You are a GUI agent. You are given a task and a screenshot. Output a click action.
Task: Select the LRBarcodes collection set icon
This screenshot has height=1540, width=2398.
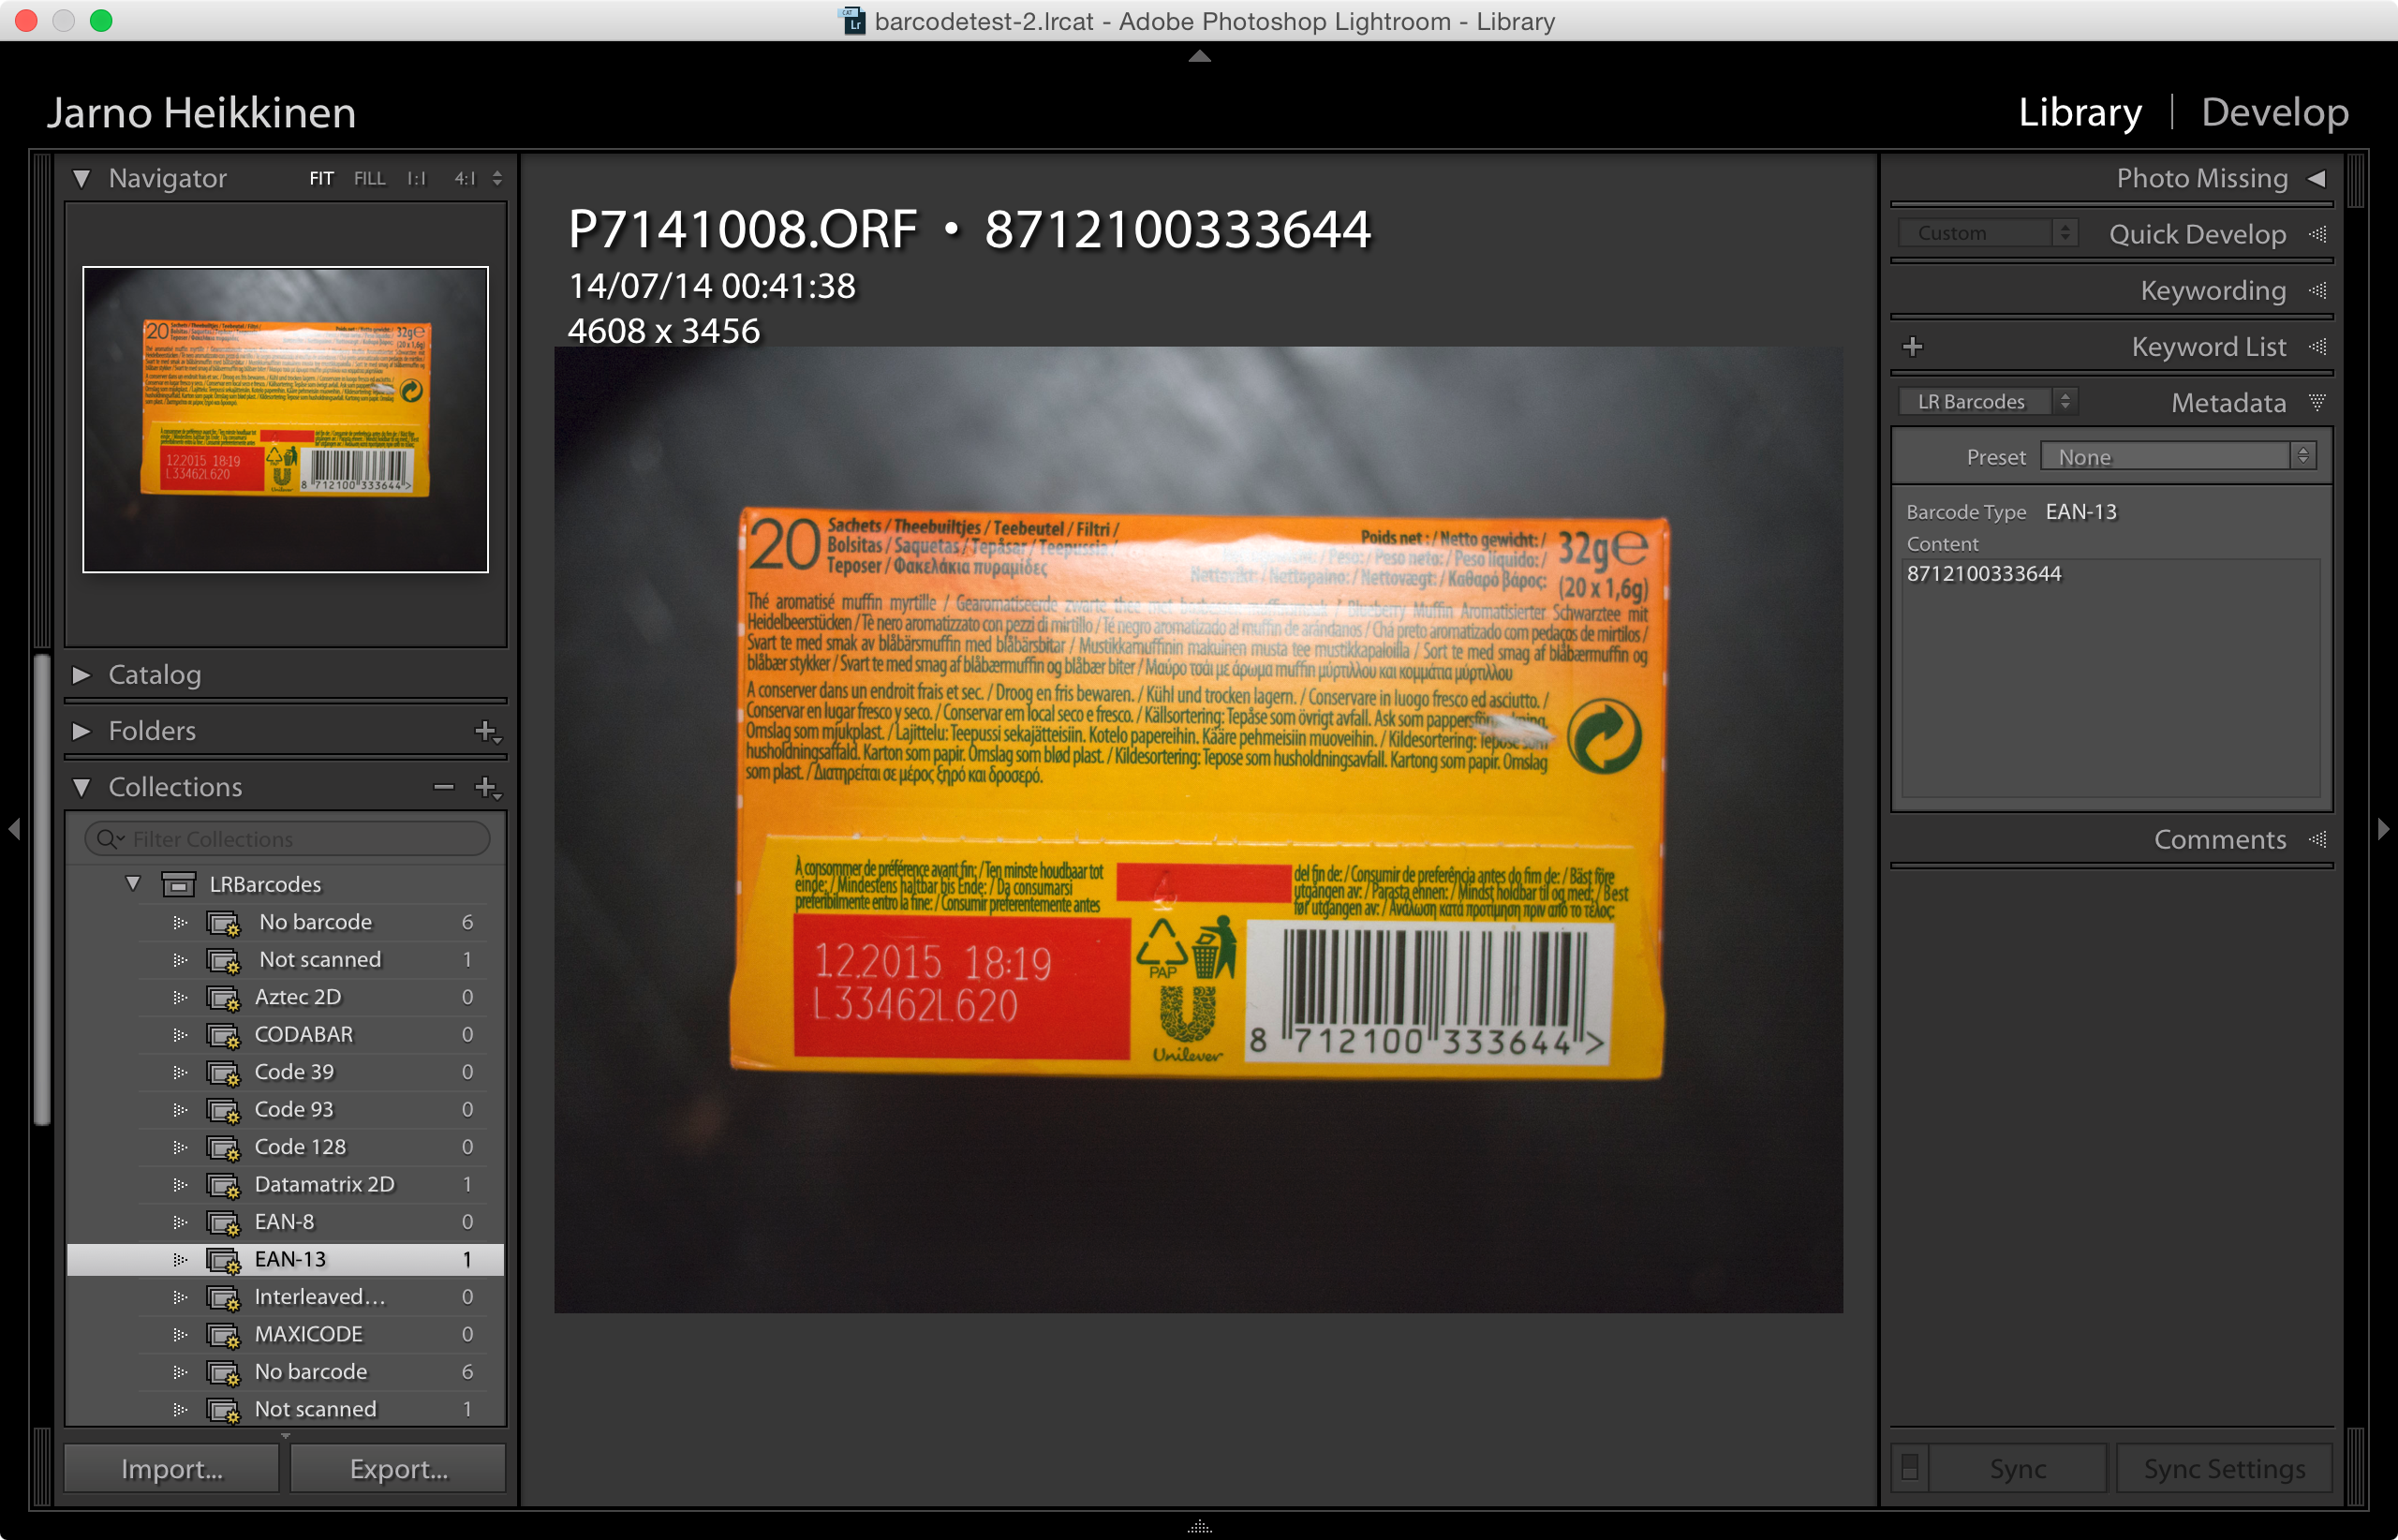[x=179, y=884]
